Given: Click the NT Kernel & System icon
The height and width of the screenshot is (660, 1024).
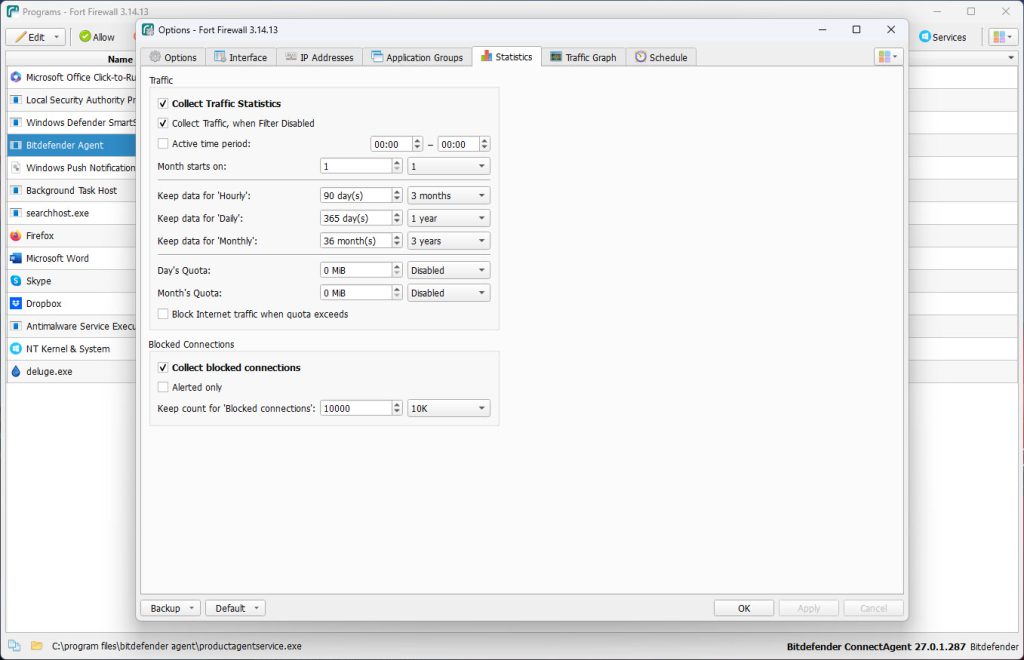Looking at the screenshot, I should (16, 349).
